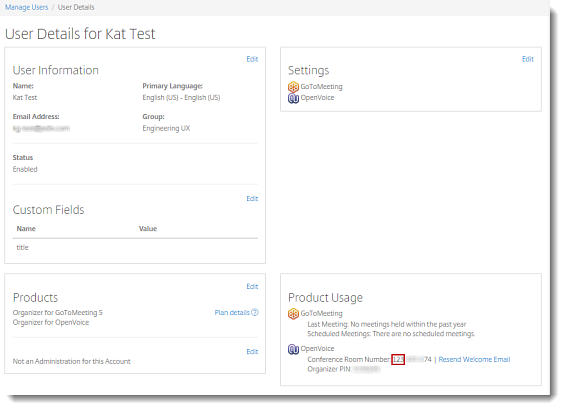Click the title row in Custom Fields
Viewport: 565px width, 410px height.
tap(135, 248)
